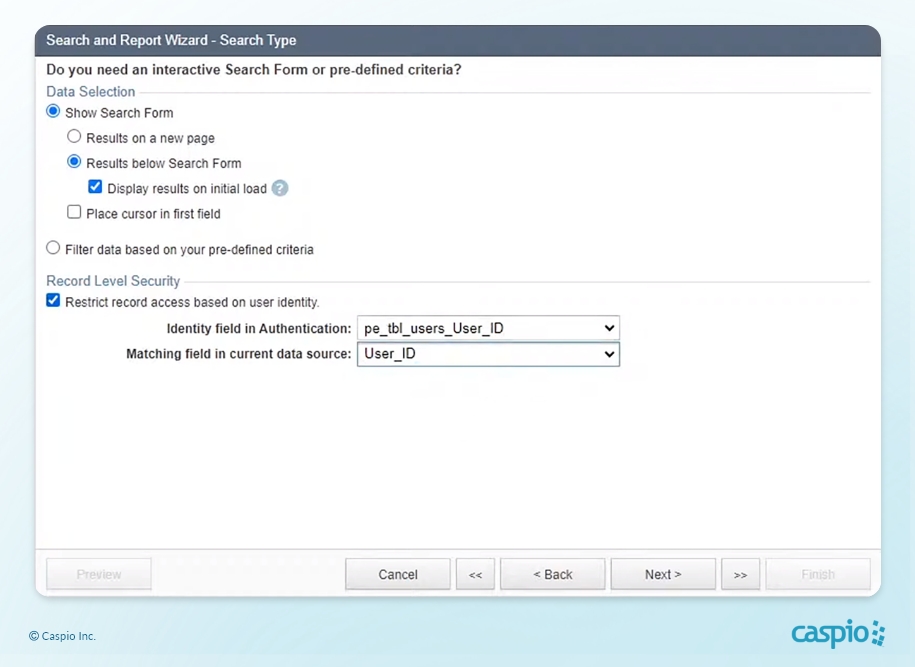The width and height of the screenshot is (915, 667).
Task: Select Results below Search Form option
Action: 74,162
